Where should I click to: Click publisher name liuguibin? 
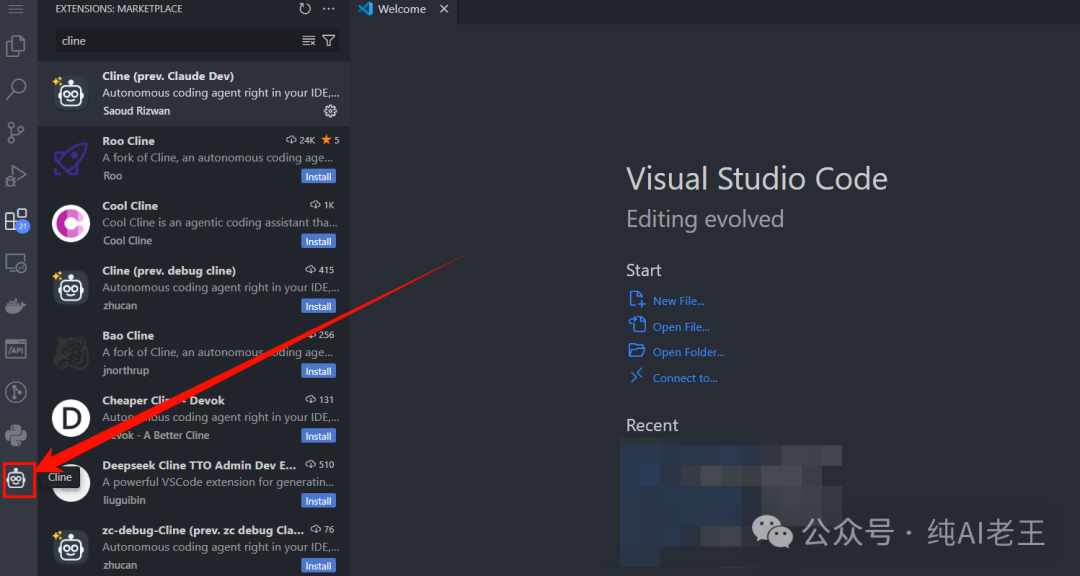pyautogui.click(x=124, y=500)
